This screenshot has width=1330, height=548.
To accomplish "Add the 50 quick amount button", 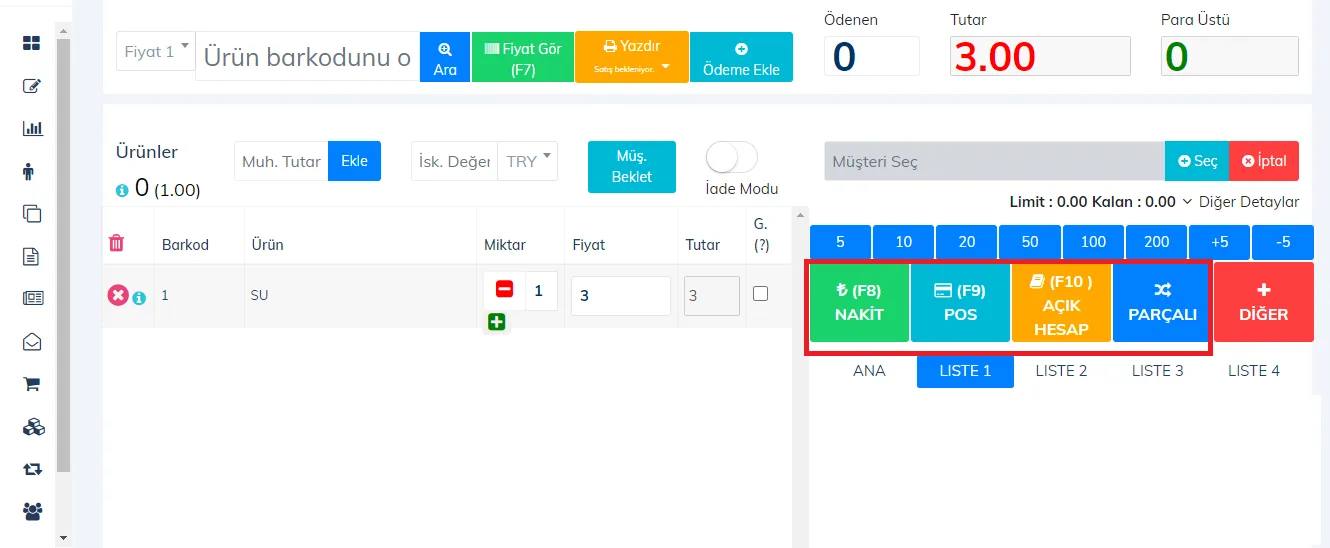I will click(x=1030, y=242).
